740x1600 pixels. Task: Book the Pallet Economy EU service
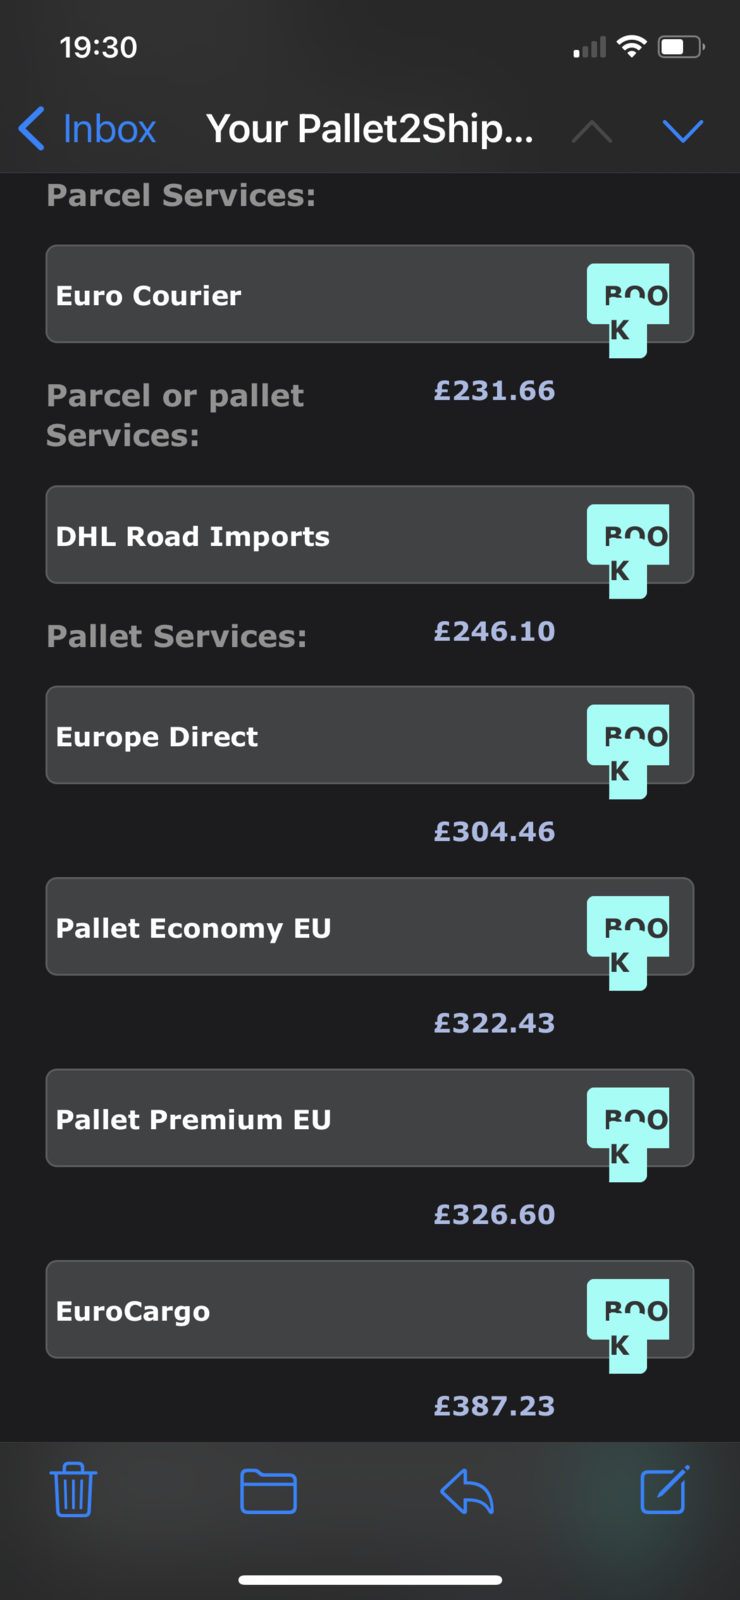click(x=628, y=943)
